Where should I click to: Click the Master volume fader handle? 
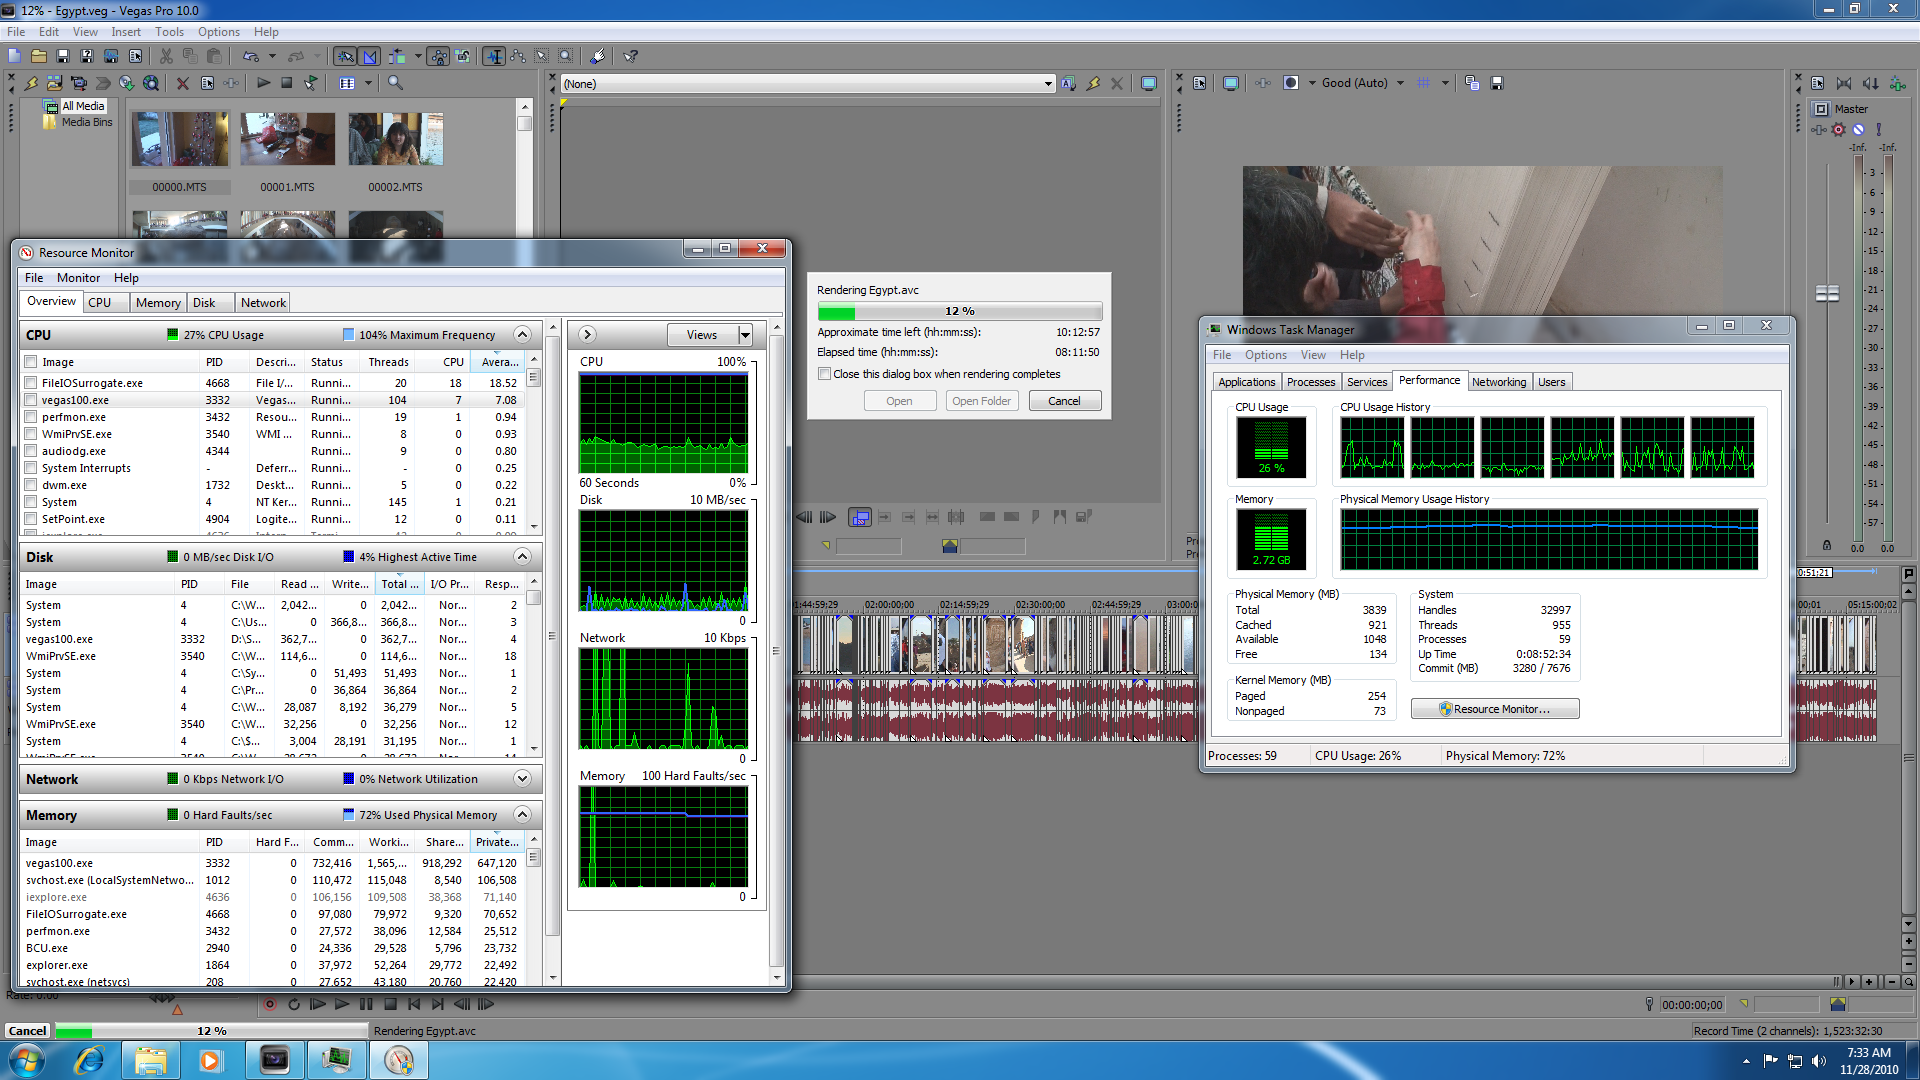[1827, 293]
